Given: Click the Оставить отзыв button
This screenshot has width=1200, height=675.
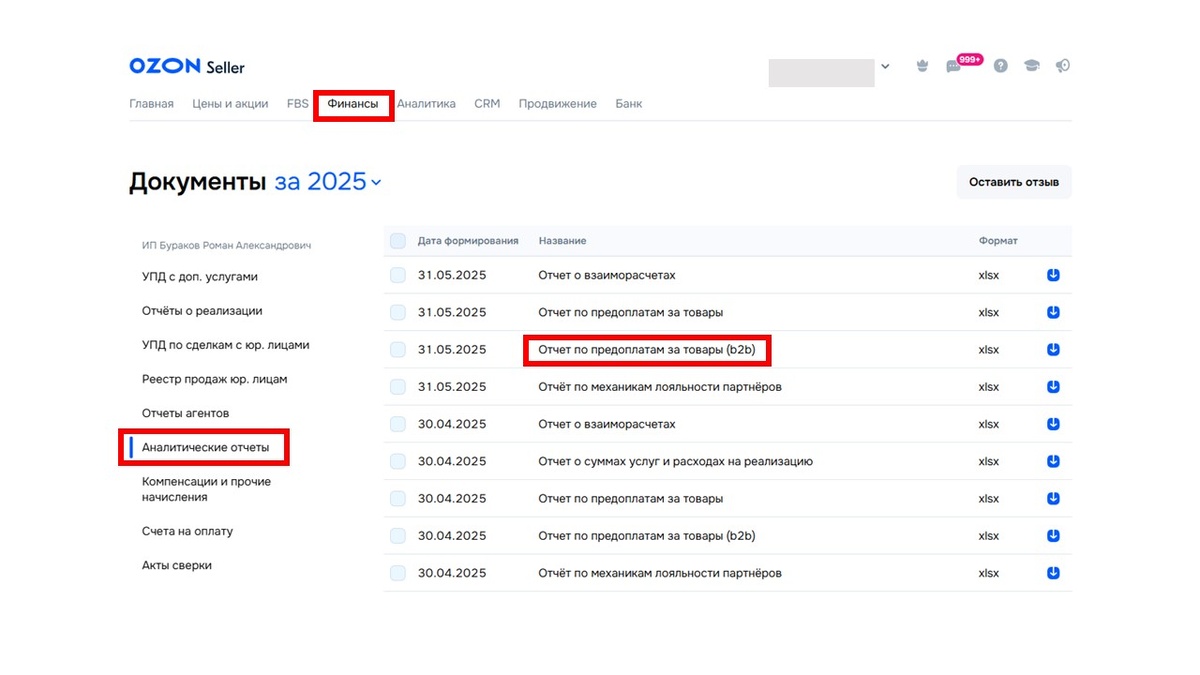Looking at the screenshot, I should pyautogui.click(x=1014, y=182).
